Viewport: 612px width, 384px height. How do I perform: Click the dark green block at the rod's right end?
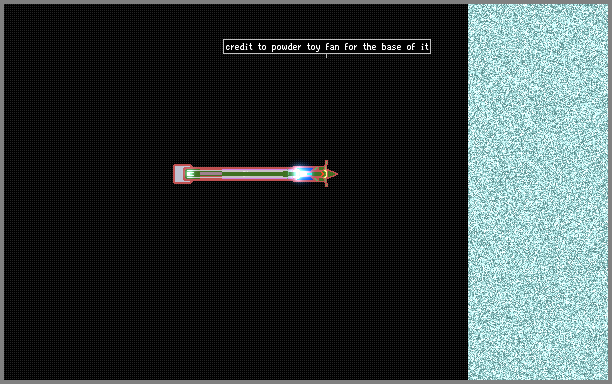coord(285,174)
